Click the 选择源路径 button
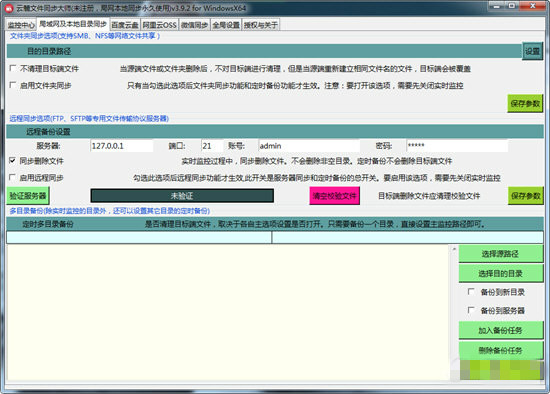Viewport: 550px width, 394px height. coord(501,254)
